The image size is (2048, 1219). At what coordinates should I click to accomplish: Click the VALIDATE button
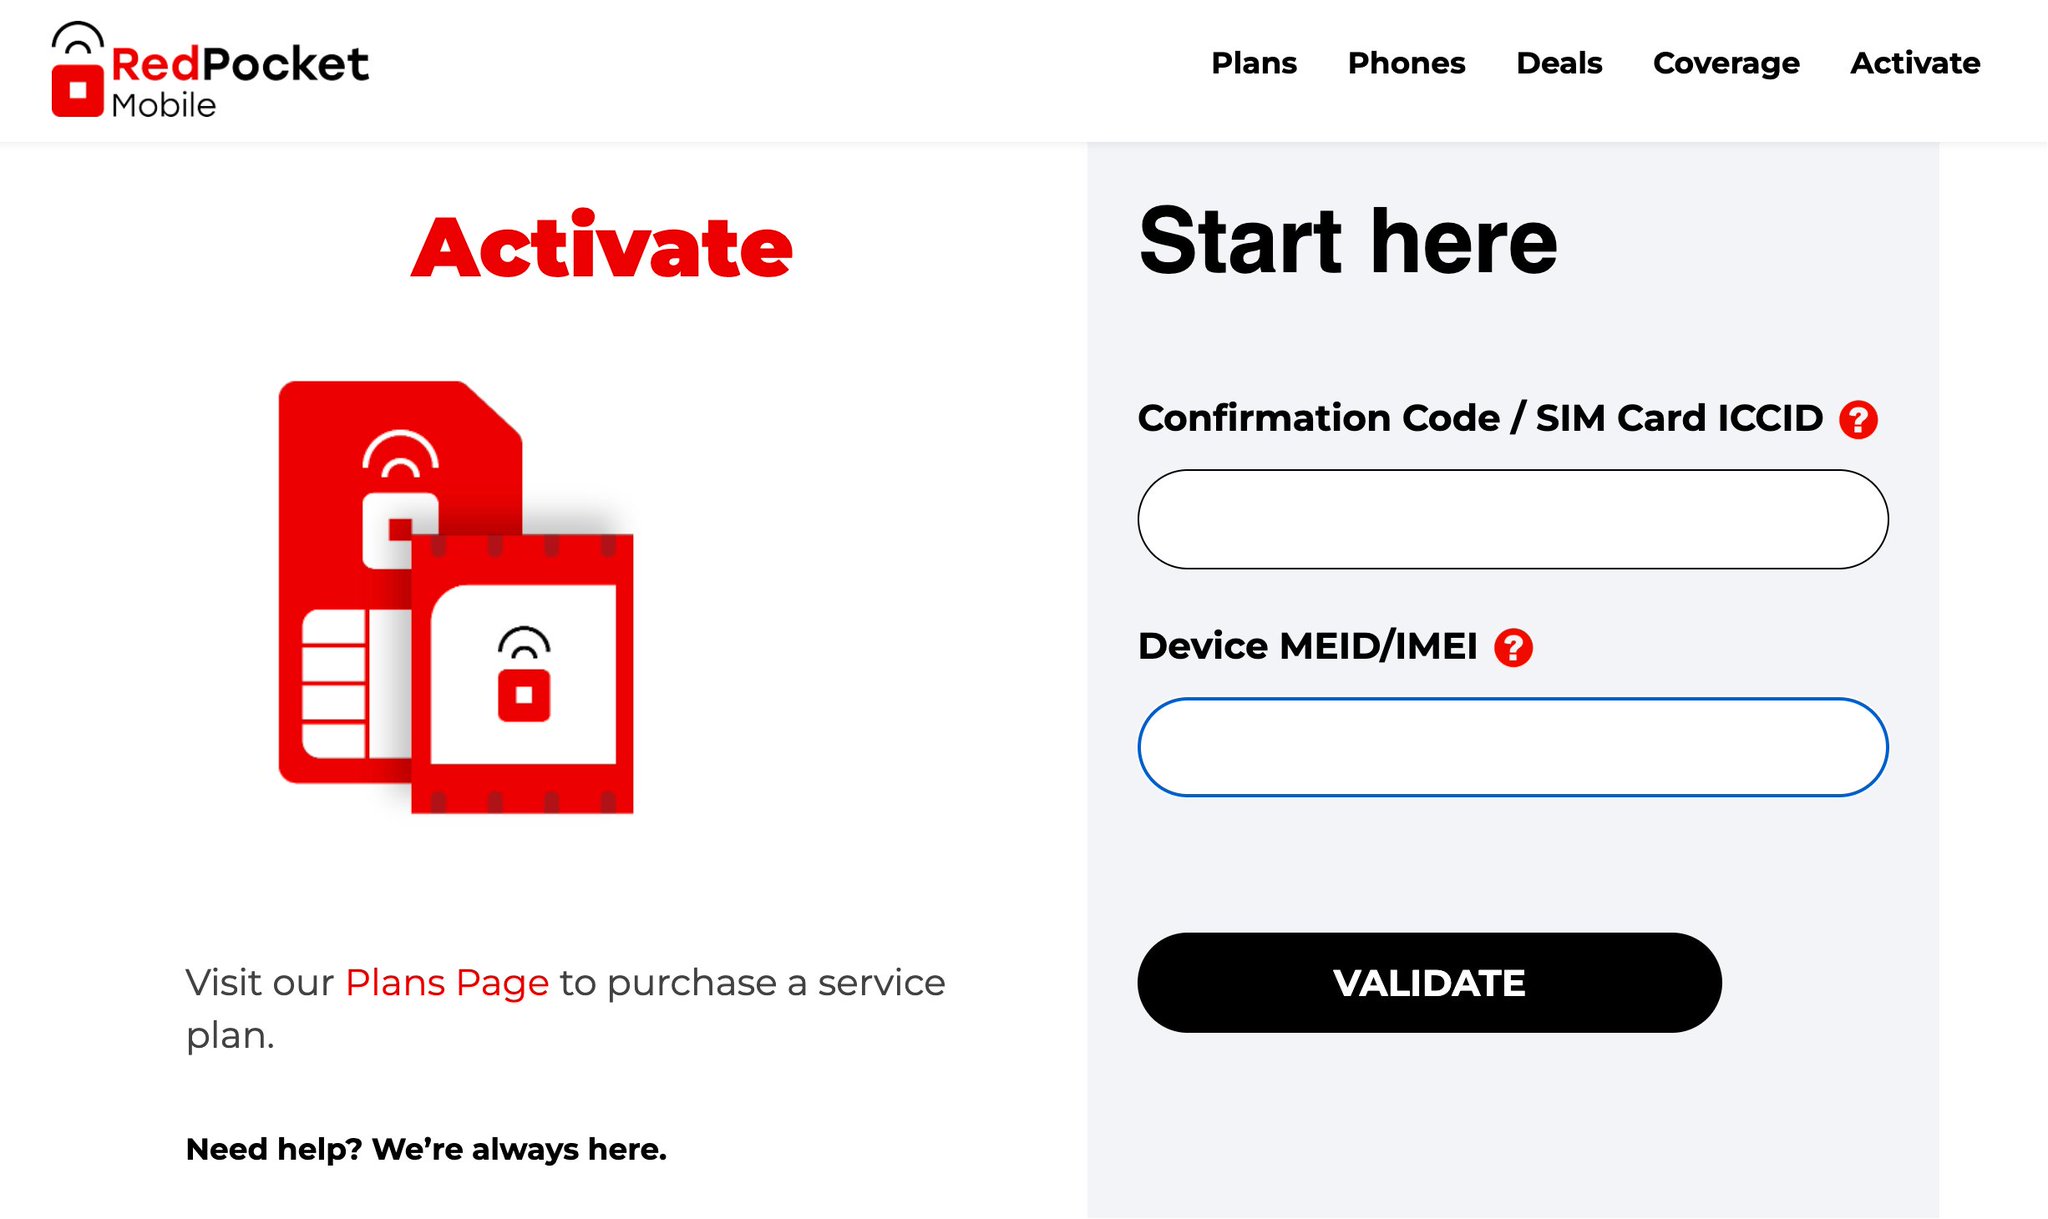click(x=1429, y=983)
